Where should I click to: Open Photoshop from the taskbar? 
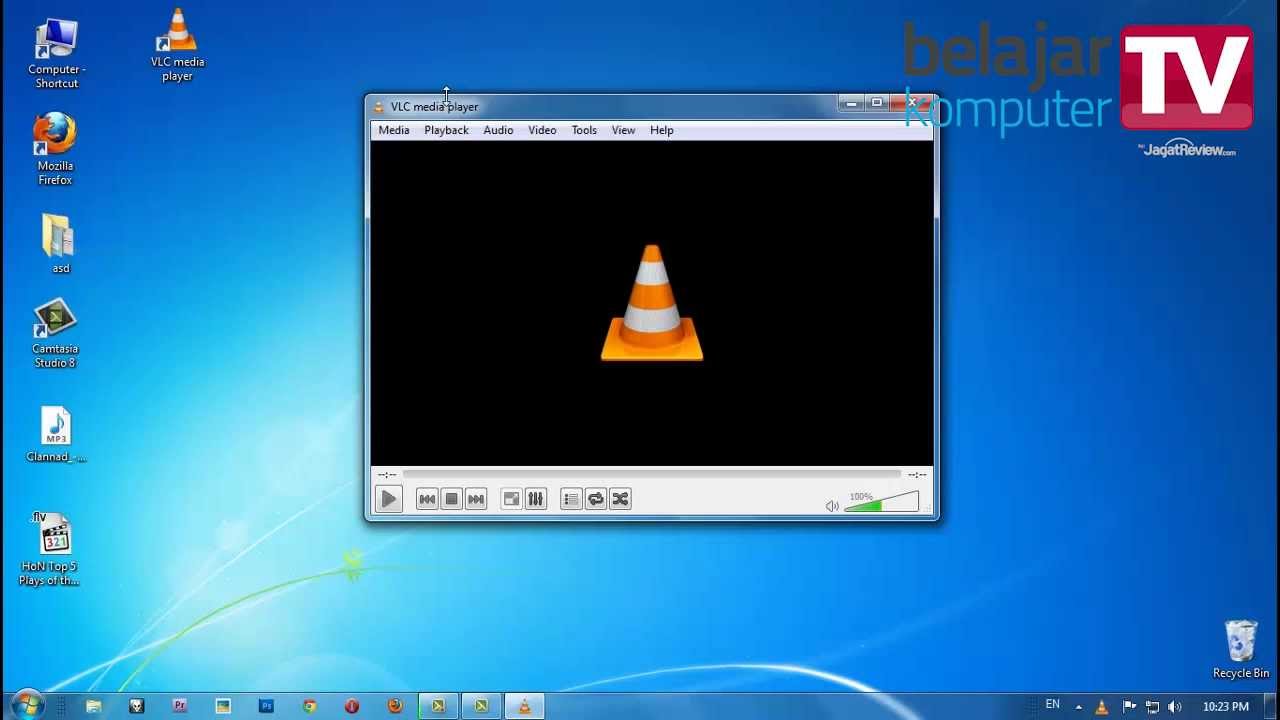click(x=266, y=706)
